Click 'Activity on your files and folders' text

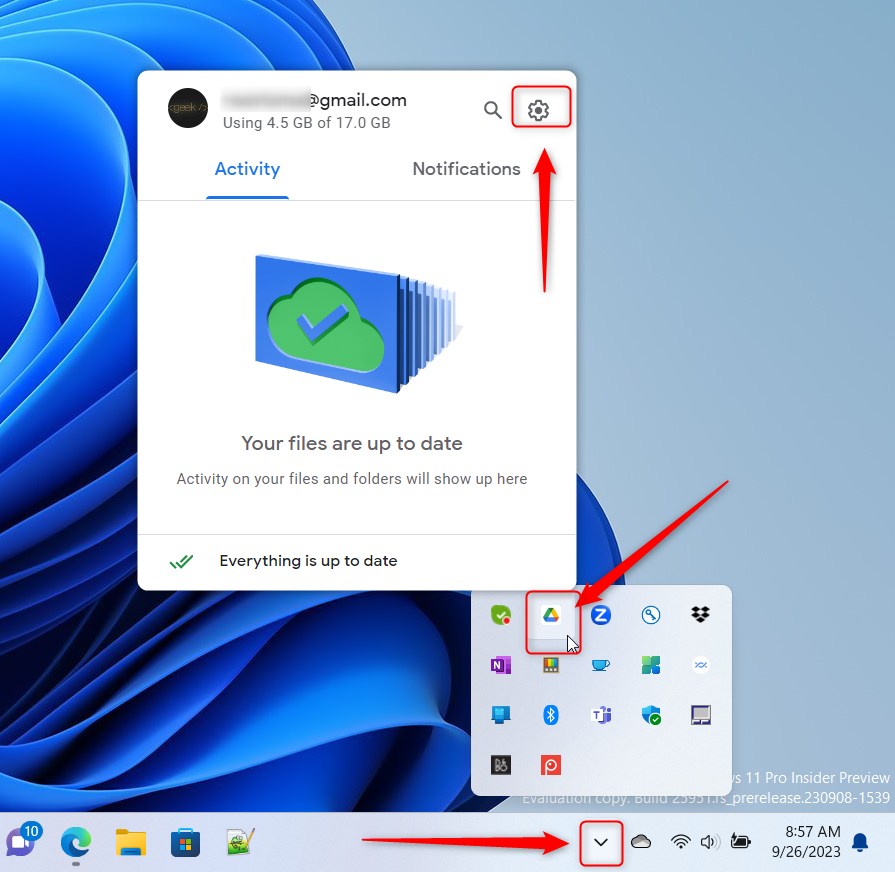click(352, 479)
